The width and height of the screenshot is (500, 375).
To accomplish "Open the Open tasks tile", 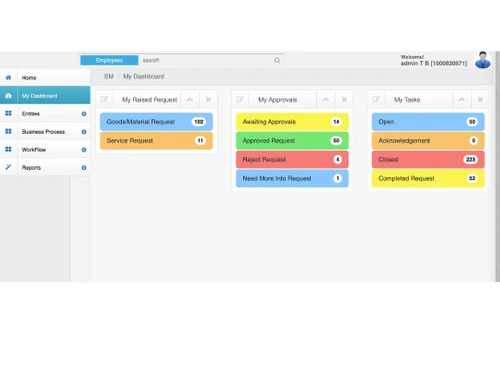I will tap(428, 122).
